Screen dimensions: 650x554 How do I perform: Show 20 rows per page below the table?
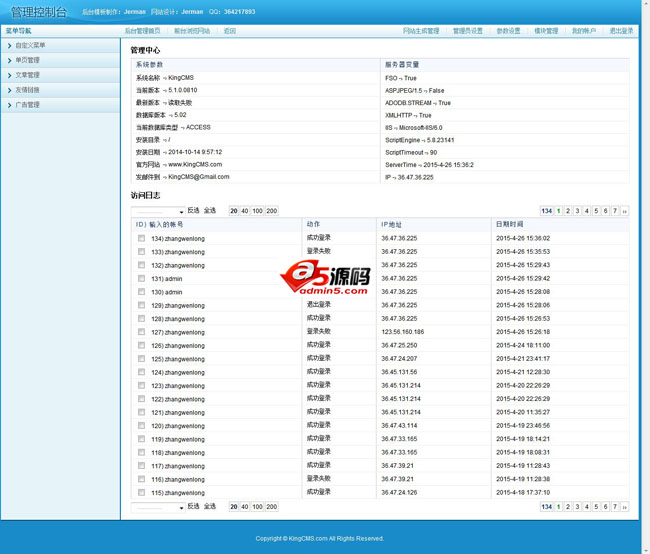[x=234, y=507]
